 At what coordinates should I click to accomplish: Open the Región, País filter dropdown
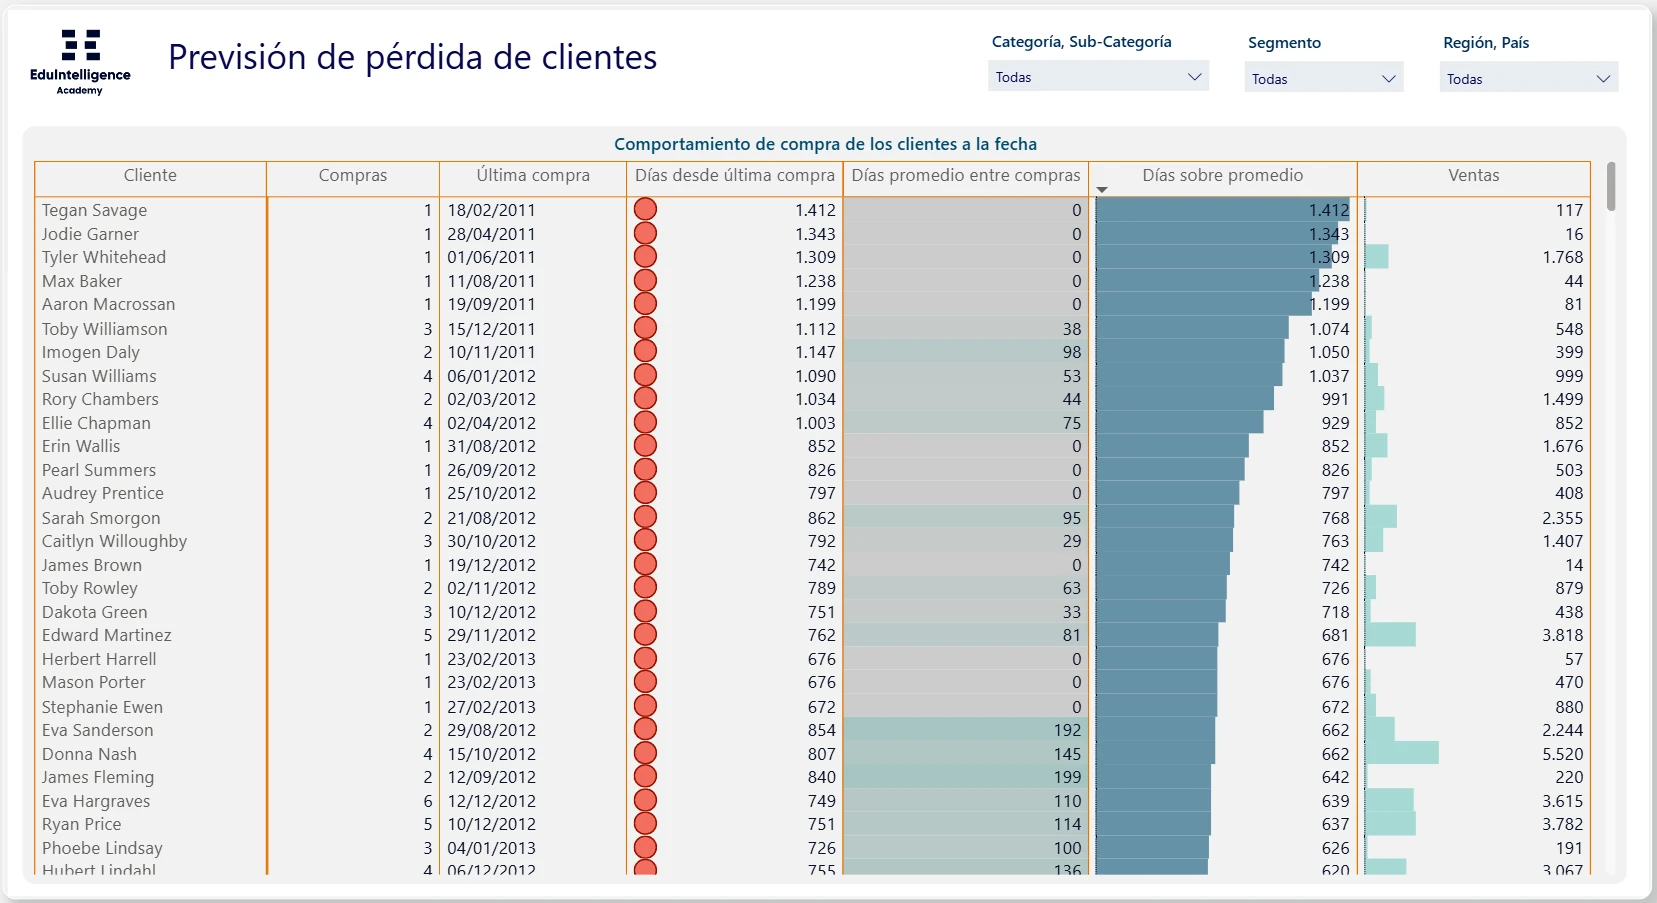(x=1529, y=79)
